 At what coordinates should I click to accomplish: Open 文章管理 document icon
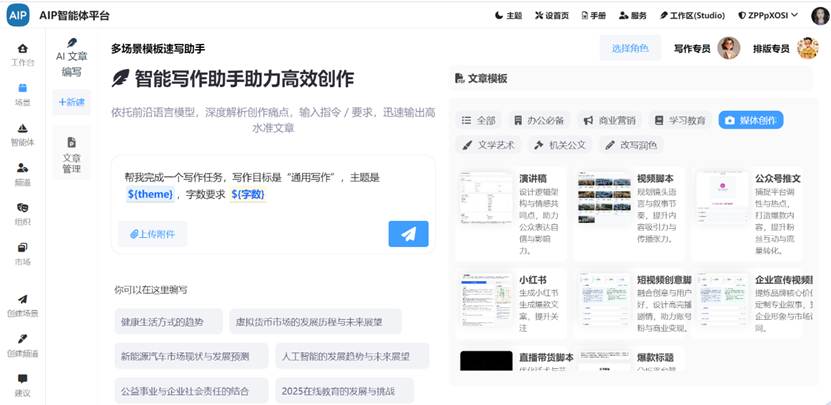pyautogui.click(x=72, y=142)
